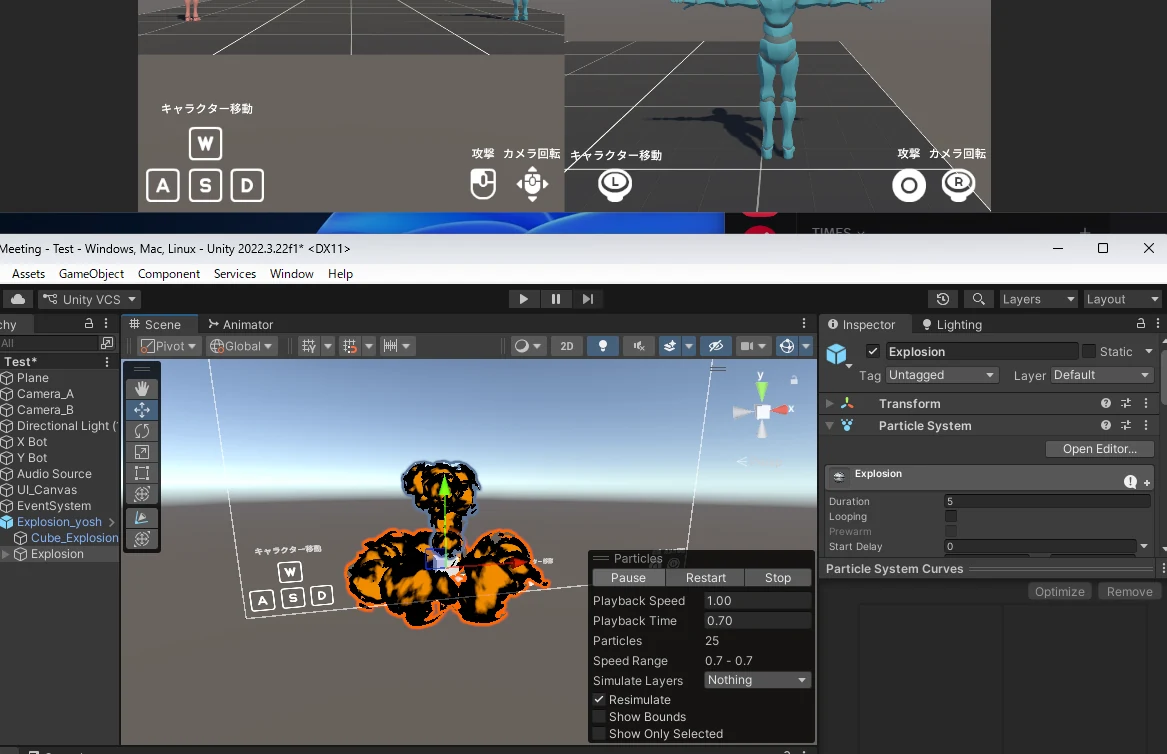Viewport: 1167px width, 754px height.
Task: Open the Pivot handle position dropdown
Action: 169,346
